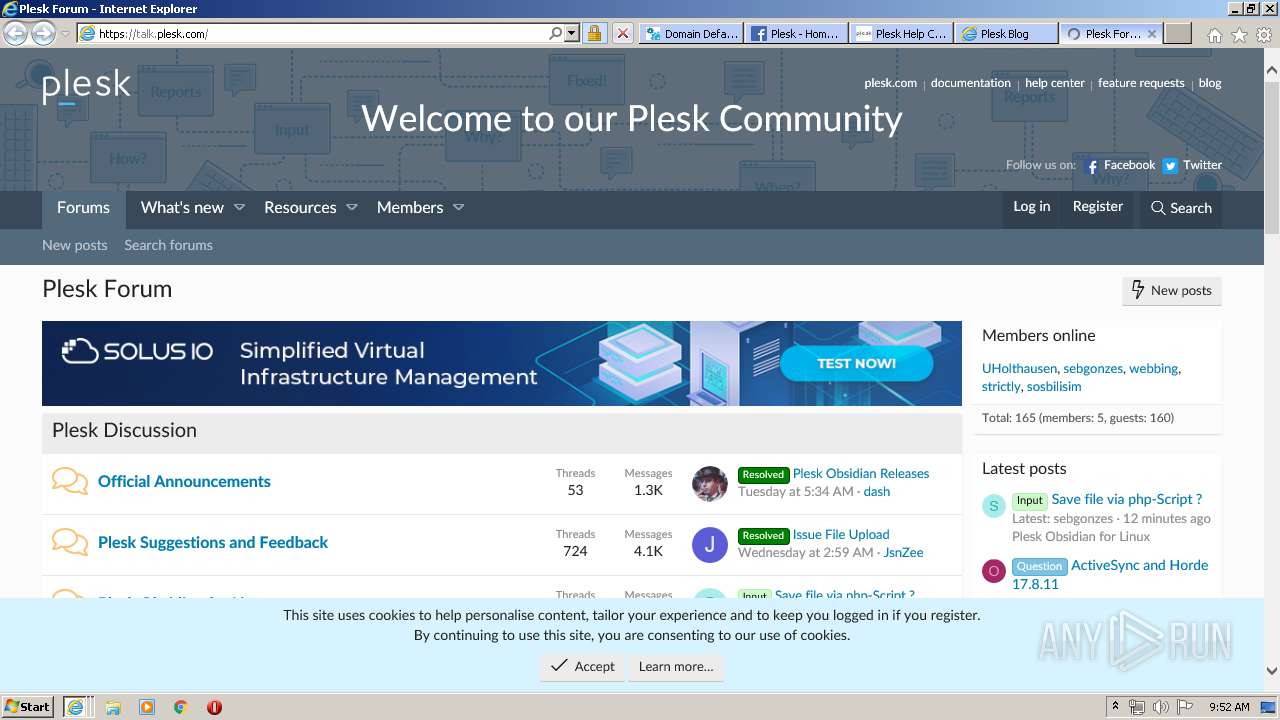Click the address bar search magnifier icon
Image resolution: width=1280 pixels, height=720 pixels.
point(556,33)
